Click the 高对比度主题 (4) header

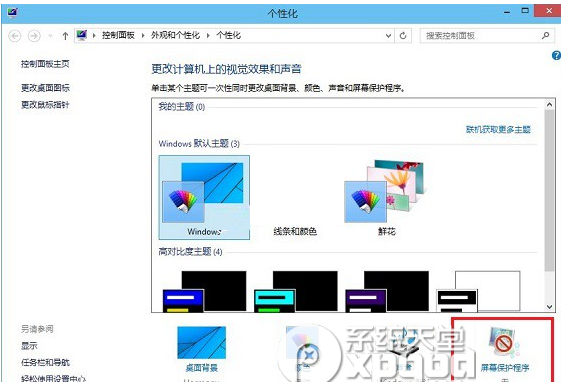191,252
